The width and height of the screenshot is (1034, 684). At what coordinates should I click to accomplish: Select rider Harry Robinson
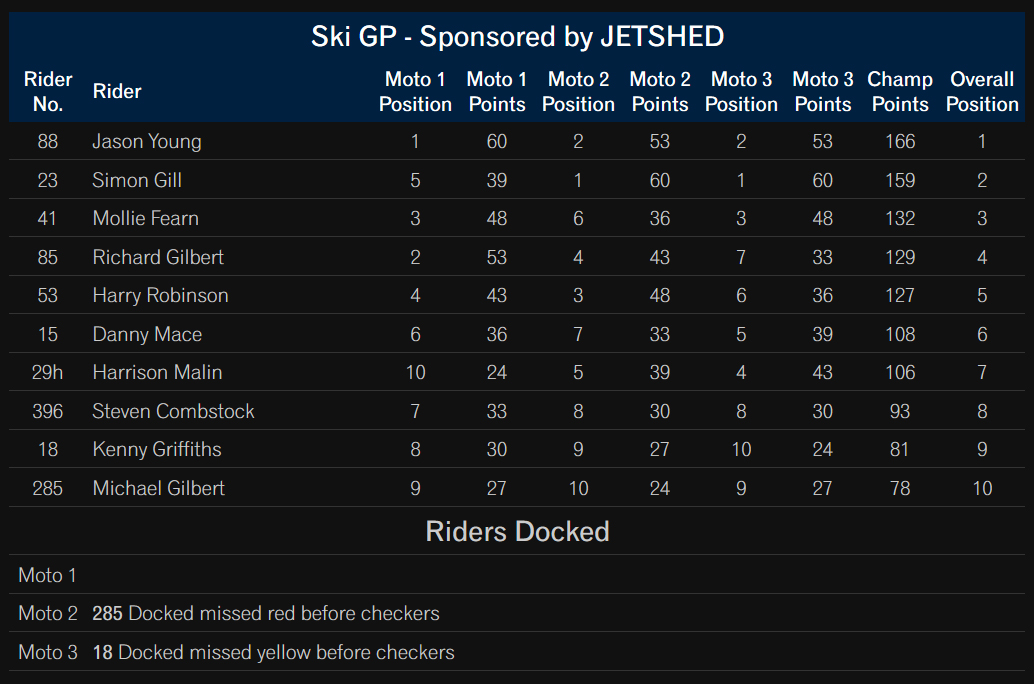point(160,295)
